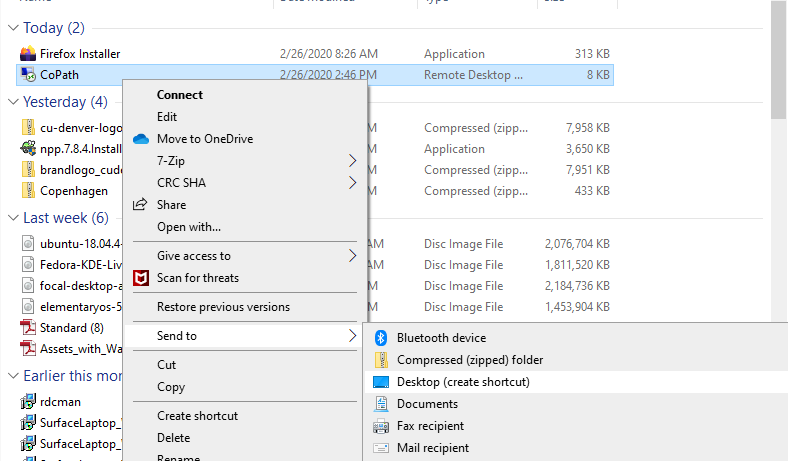Image resolution: width=788 pixels, height=461 pixels.
Task: Click the Standard (8) PDF icon
Action: 28,328
